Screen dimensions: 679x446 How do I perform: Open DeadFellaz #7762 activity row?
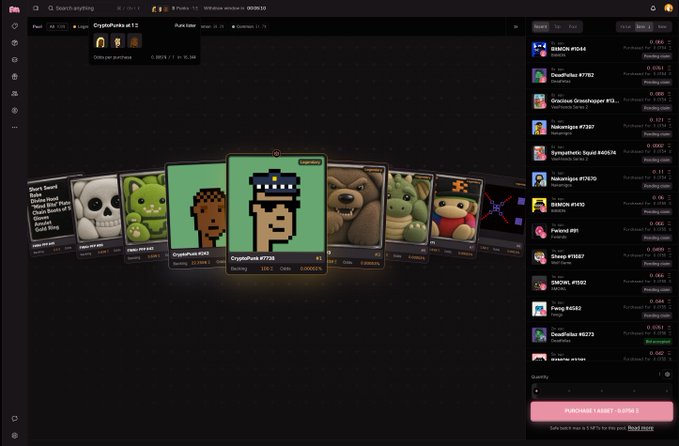[601, 75]
